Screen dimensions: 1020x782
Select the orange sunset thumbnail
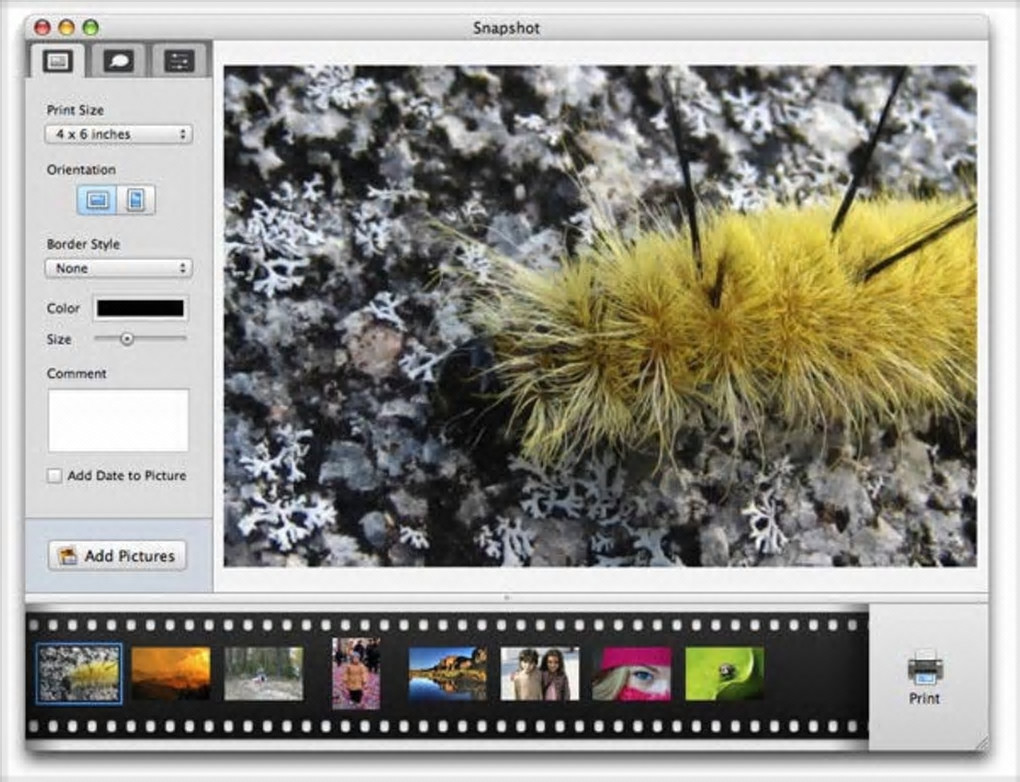[171, 673]
